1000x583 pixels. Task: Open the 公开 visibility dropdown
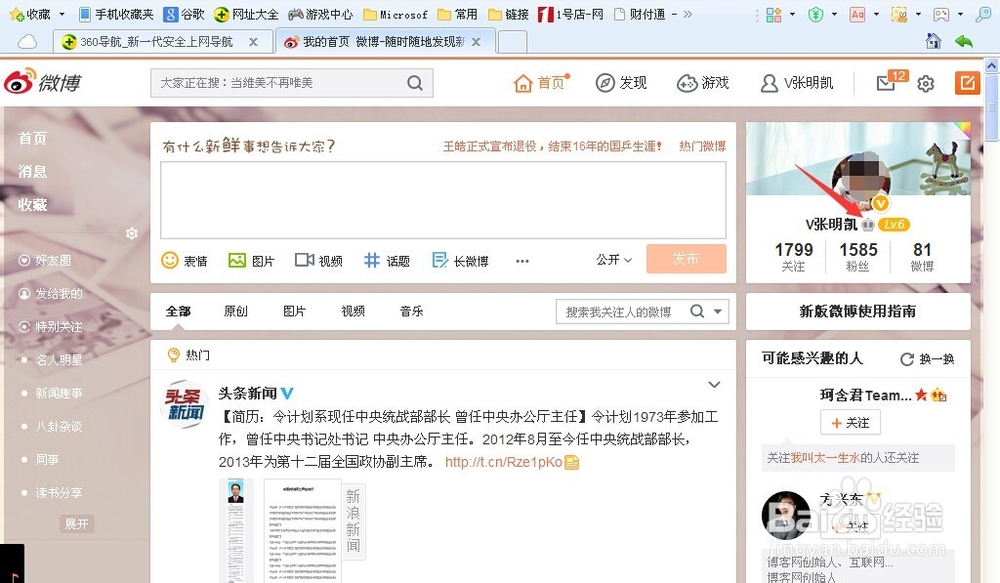coord(611,258)
